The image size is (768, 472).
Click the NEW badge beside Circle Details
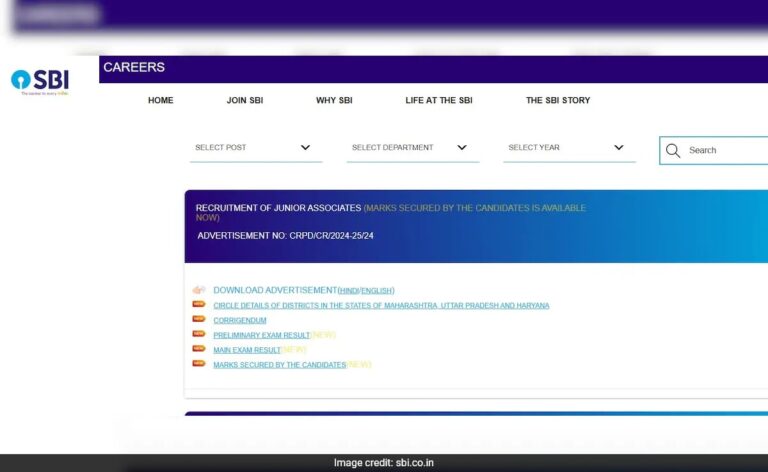click(x=198, y=305)
